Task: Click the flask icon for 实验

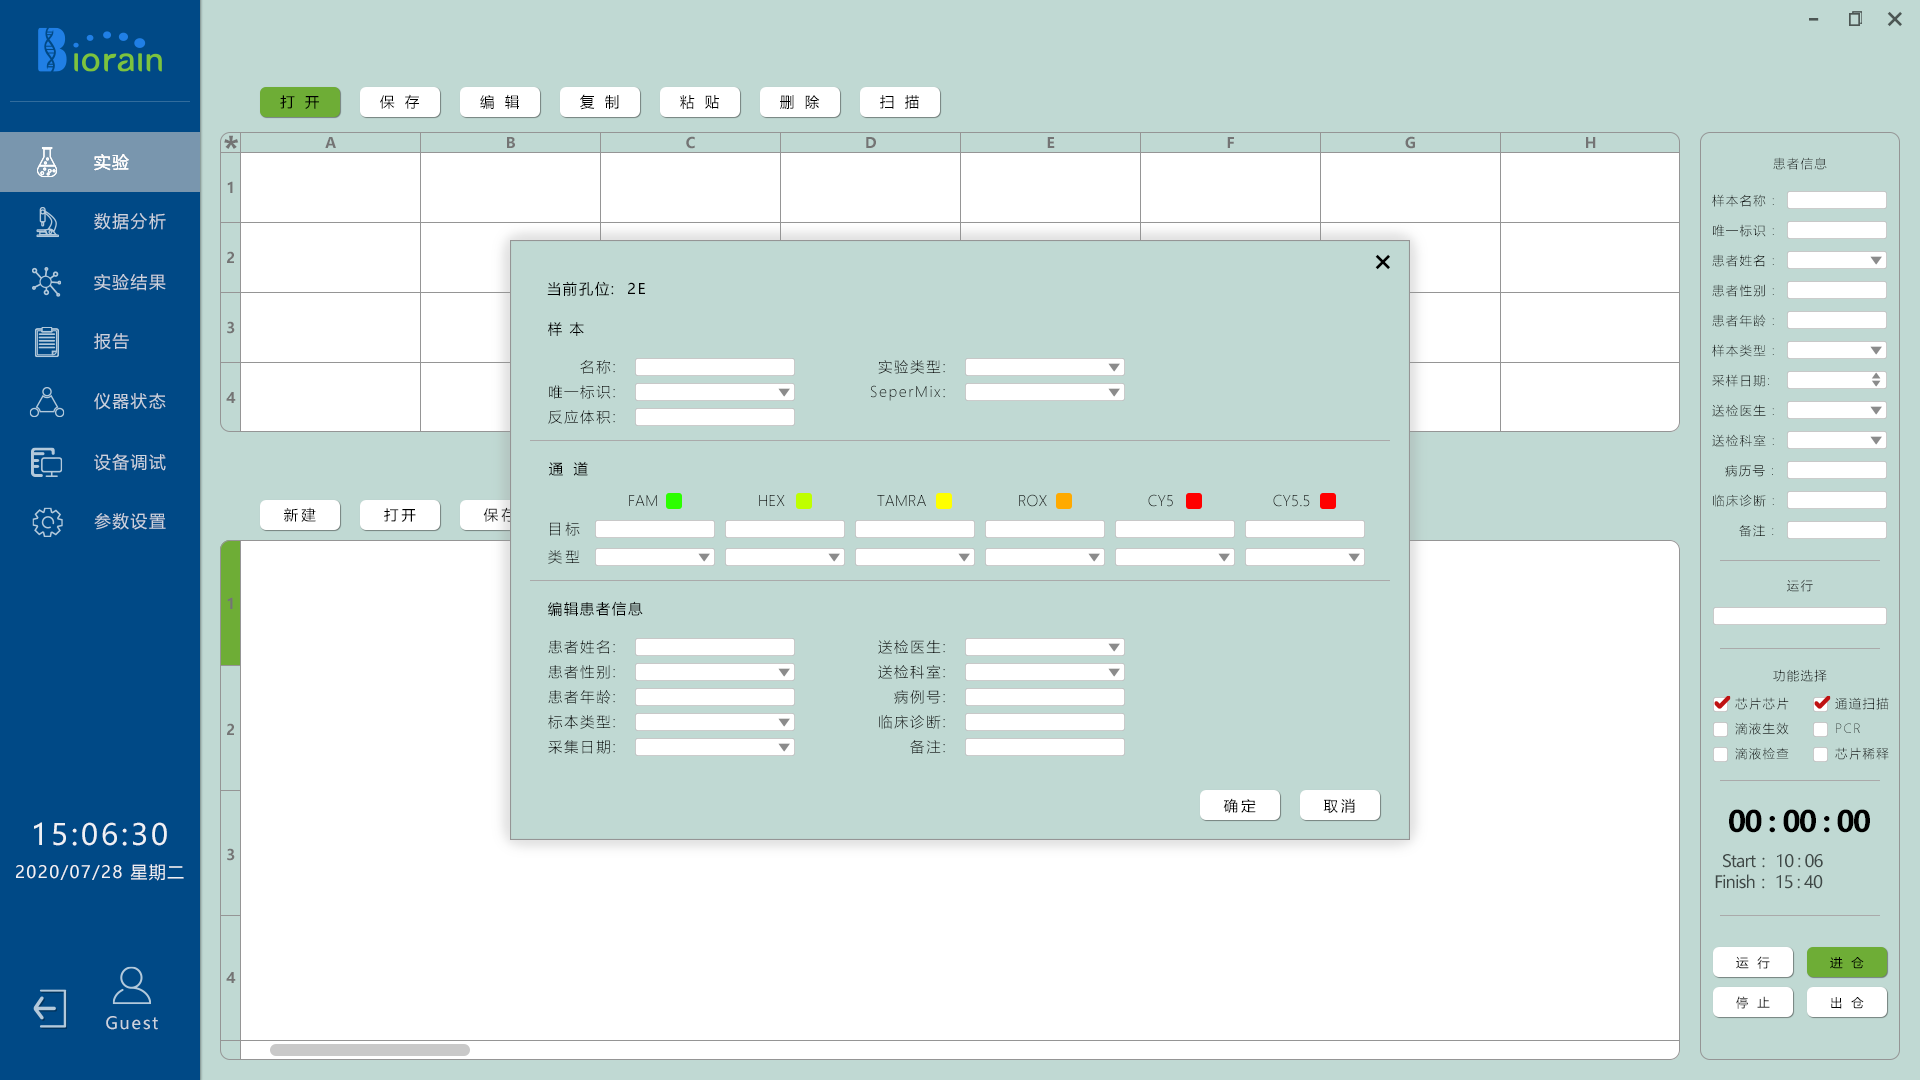Action: click(x=47, y=162)
